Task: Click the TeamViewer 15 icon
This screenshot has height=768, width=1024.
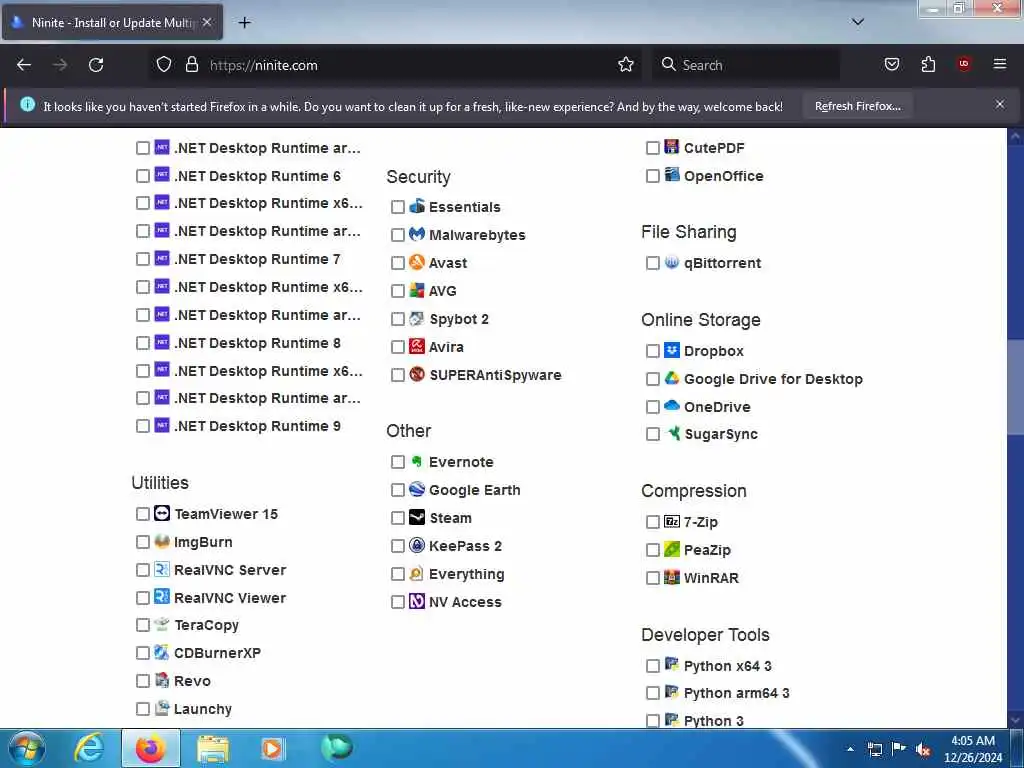Action: (x=162, y=513)
